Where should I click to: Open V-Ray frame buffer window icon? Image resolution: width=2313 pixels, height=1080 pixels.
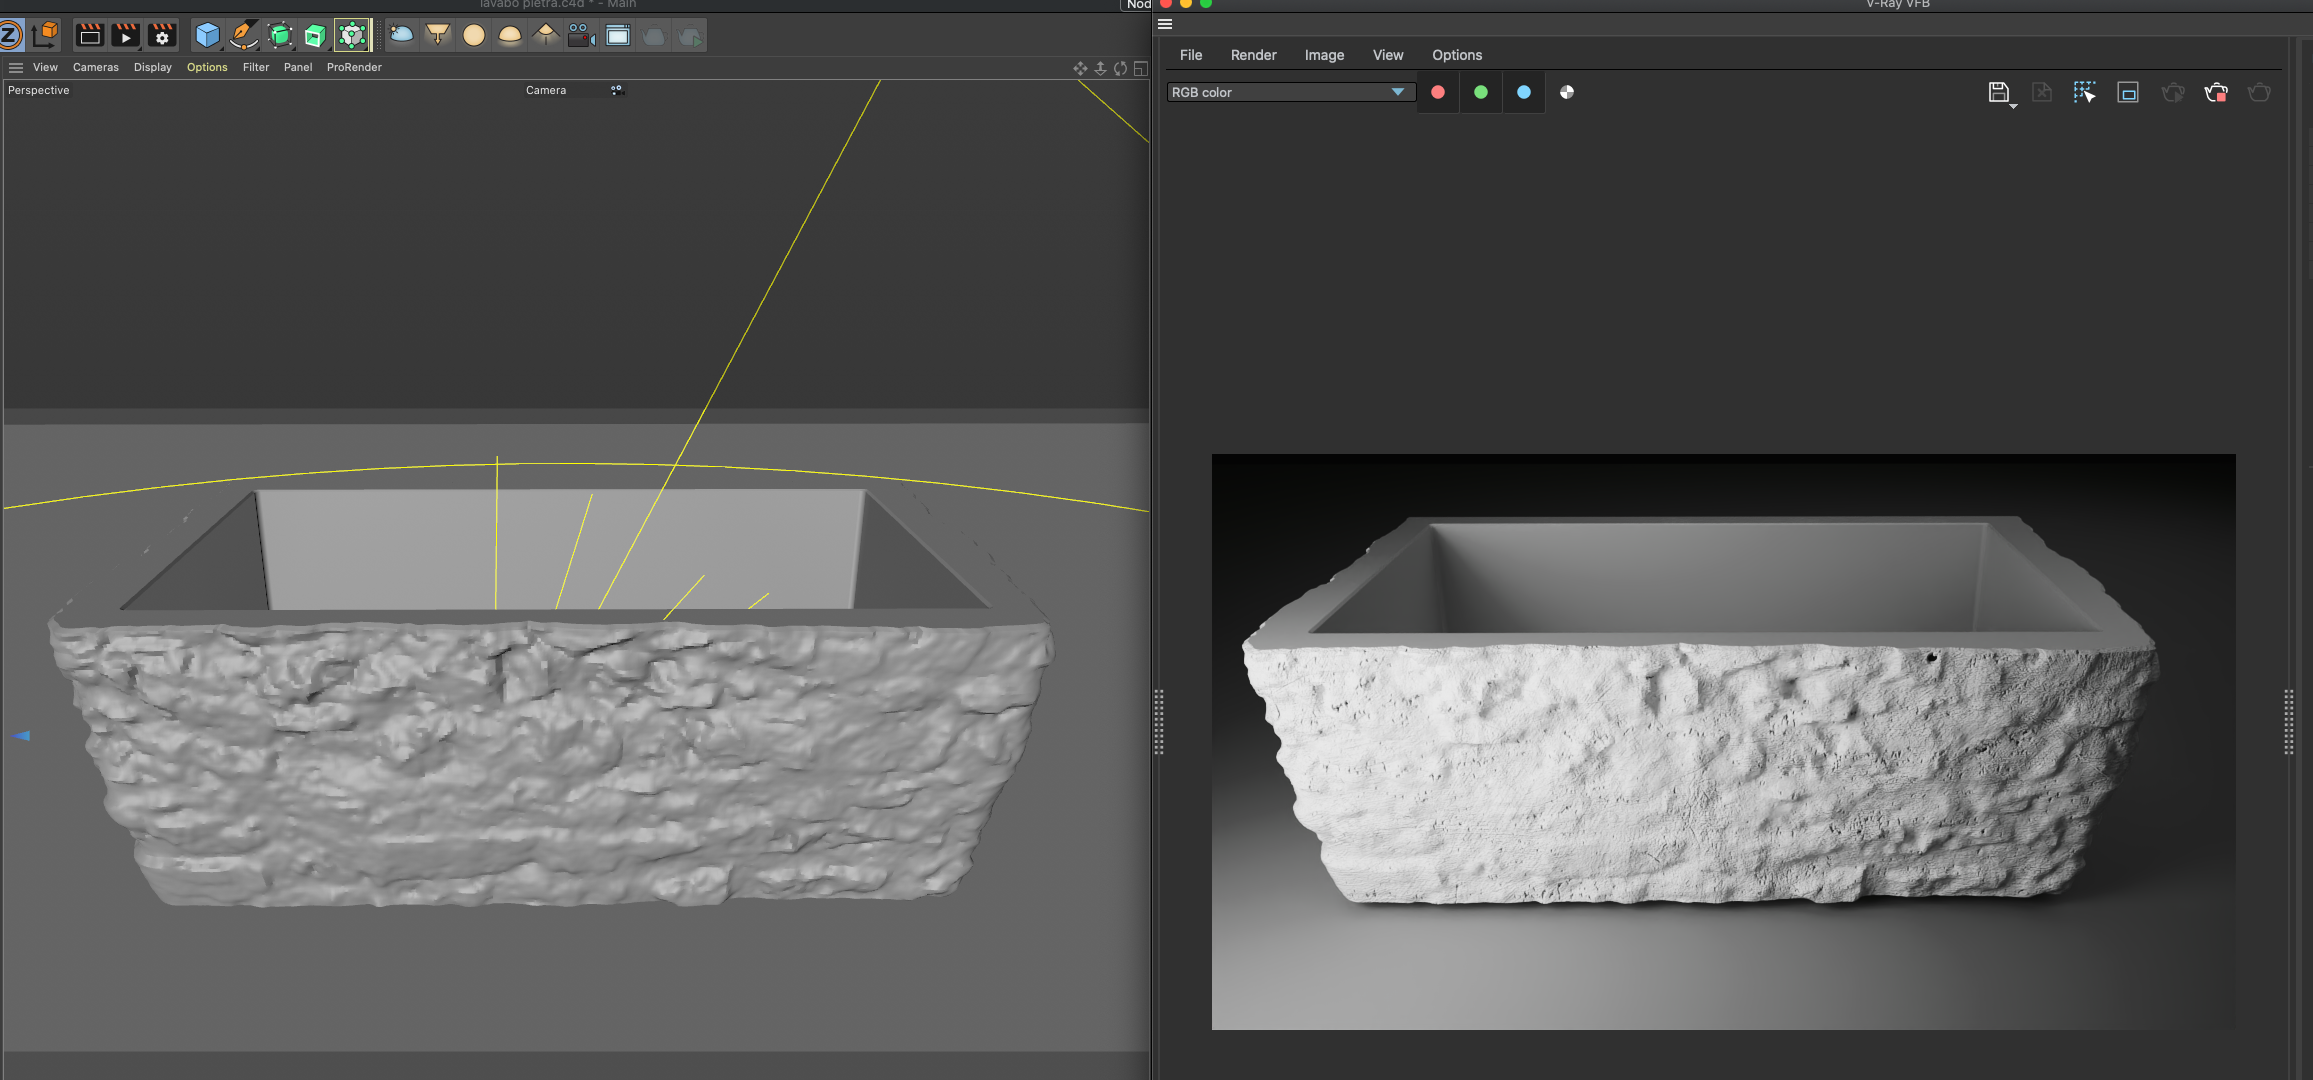click(x=618, y=36)
